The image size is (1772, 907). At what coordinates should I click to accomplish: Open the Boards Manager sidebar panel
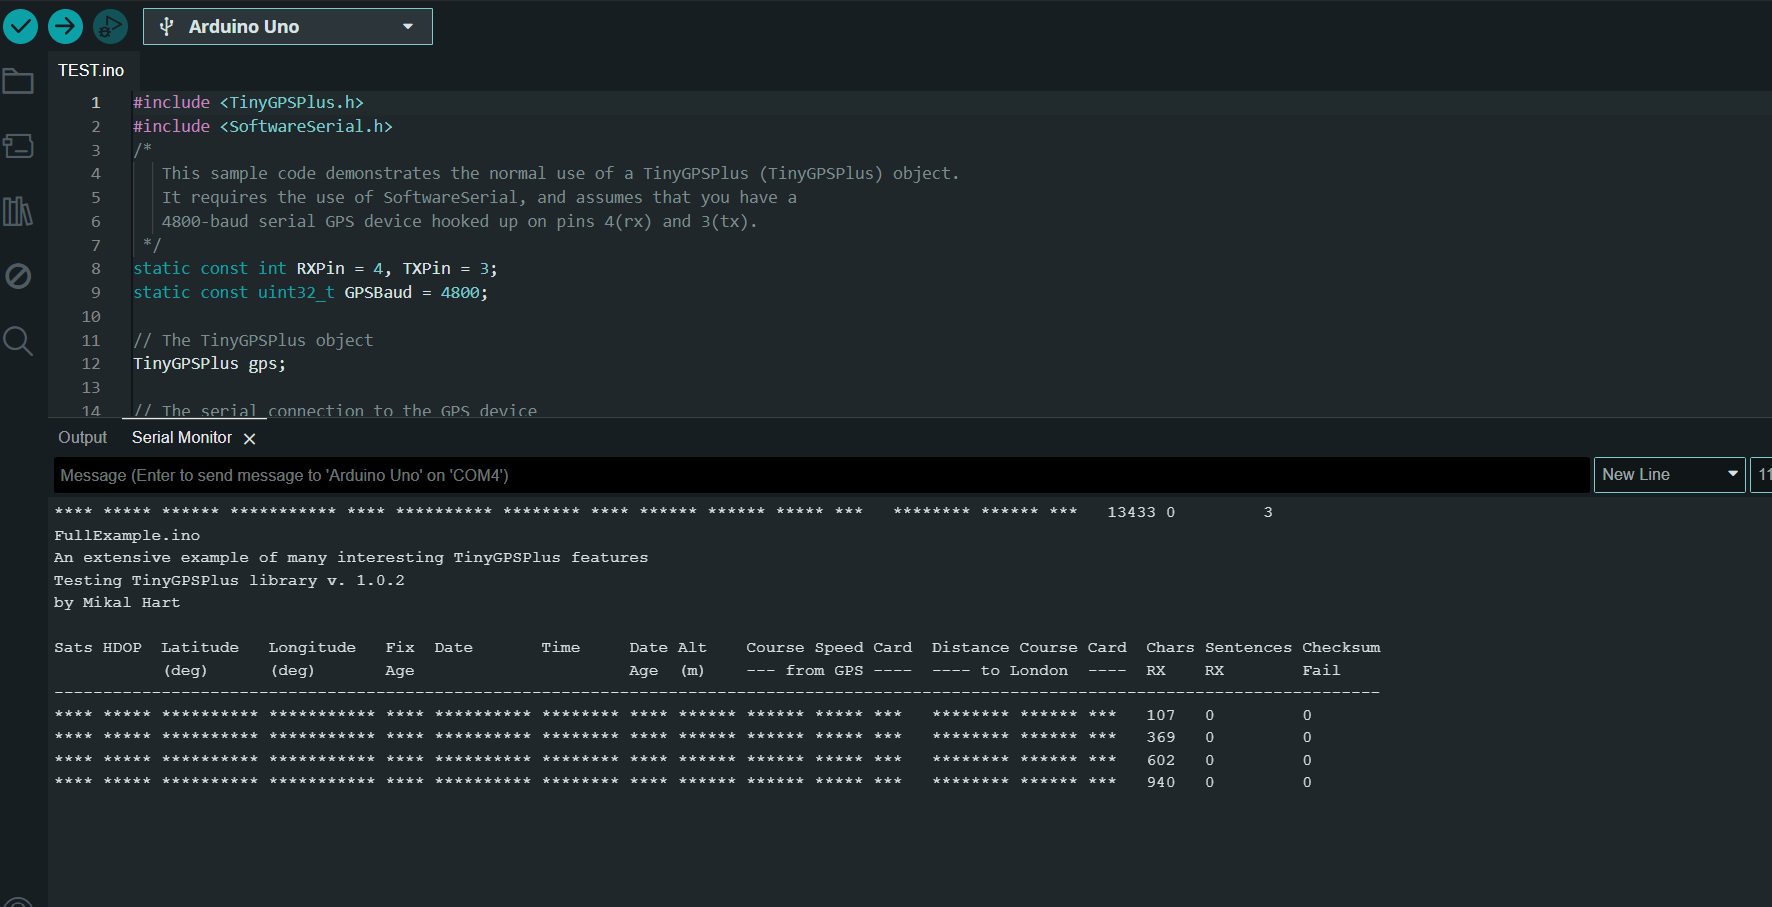point(18,146)
